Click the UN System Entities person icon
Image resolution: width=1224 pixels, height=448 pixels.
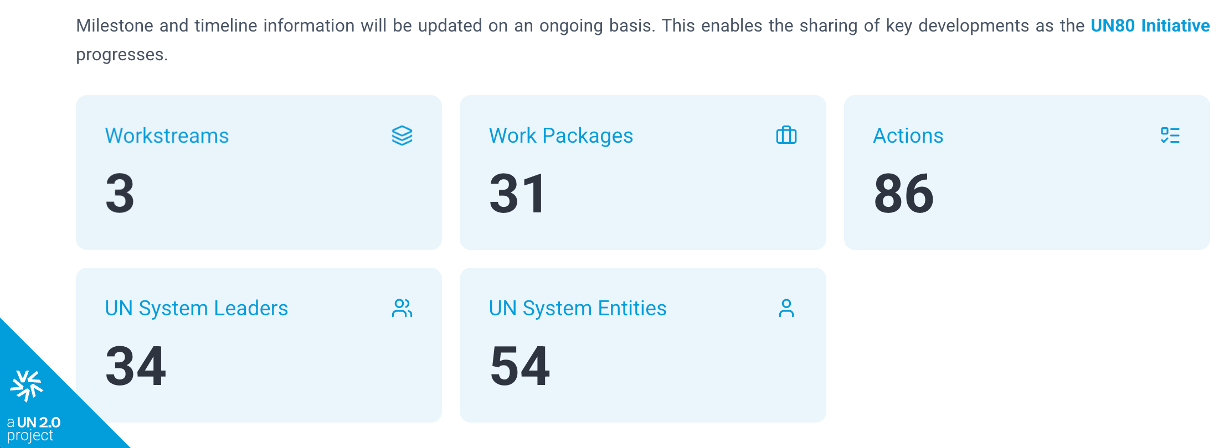[786, 308]
